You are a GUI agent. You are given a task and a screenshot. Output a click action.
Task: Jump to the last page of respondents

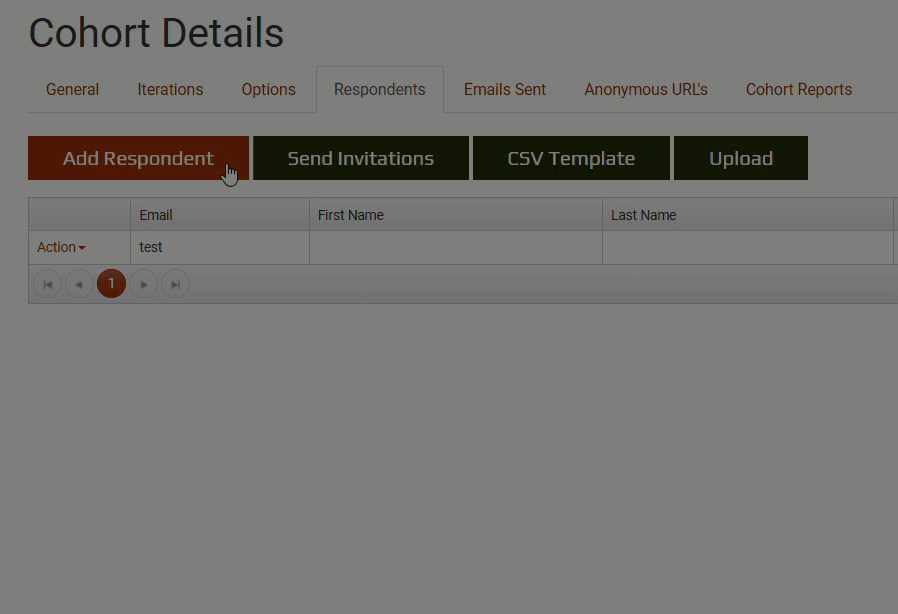click(x=175, y=285)
